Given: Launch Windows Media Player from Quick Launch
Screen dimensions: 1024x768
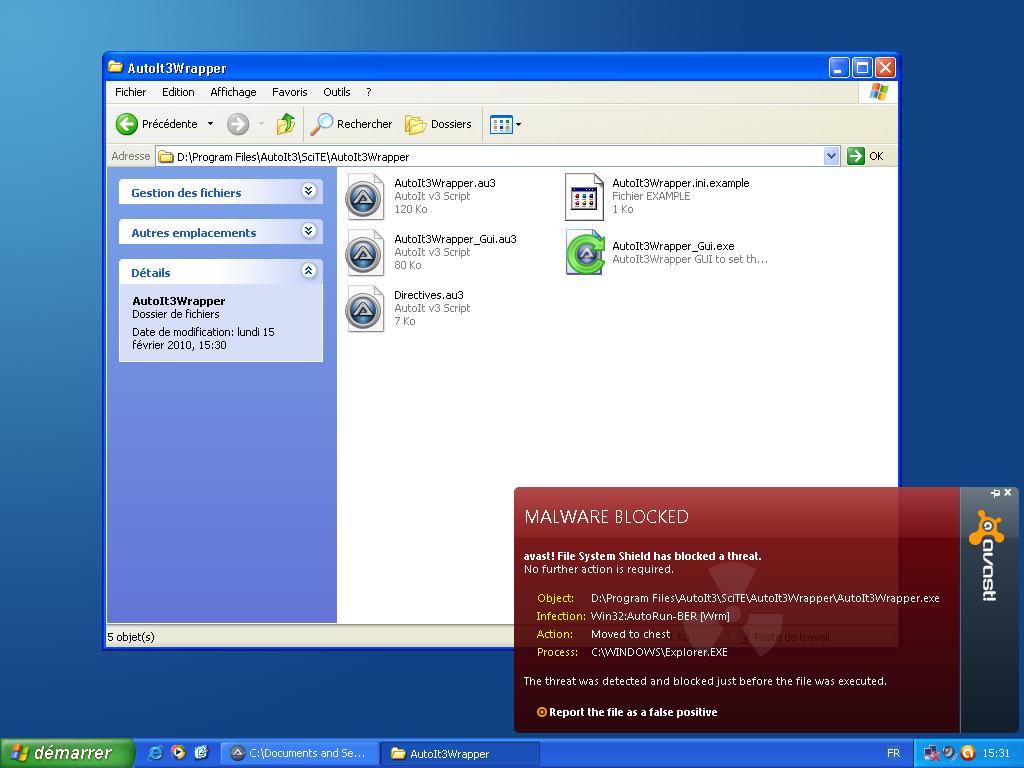Looking at the screenshot, I should (178, 753).
